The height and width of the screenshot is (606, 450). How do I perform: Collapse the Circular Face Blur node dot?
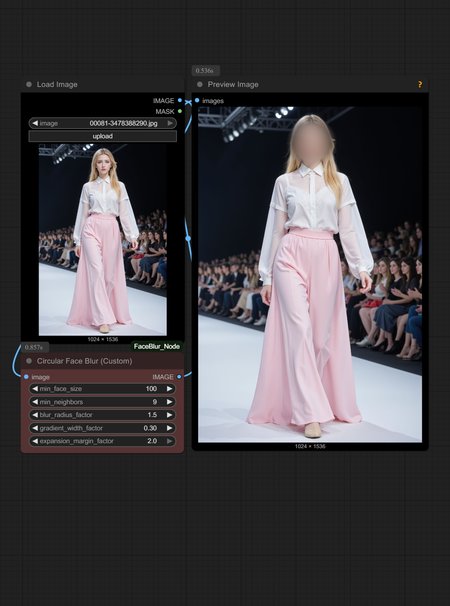coord(29,361)
